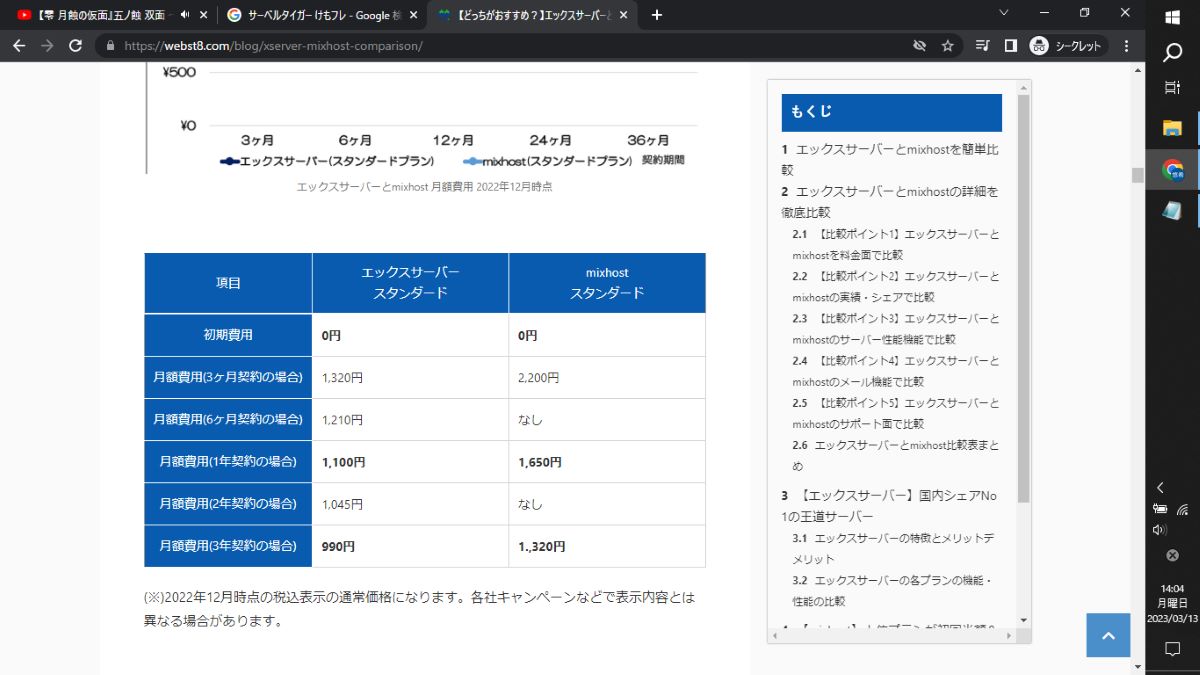
Task: Click the third-party cookie blocked eye icon
Action: tap(919, 46)
